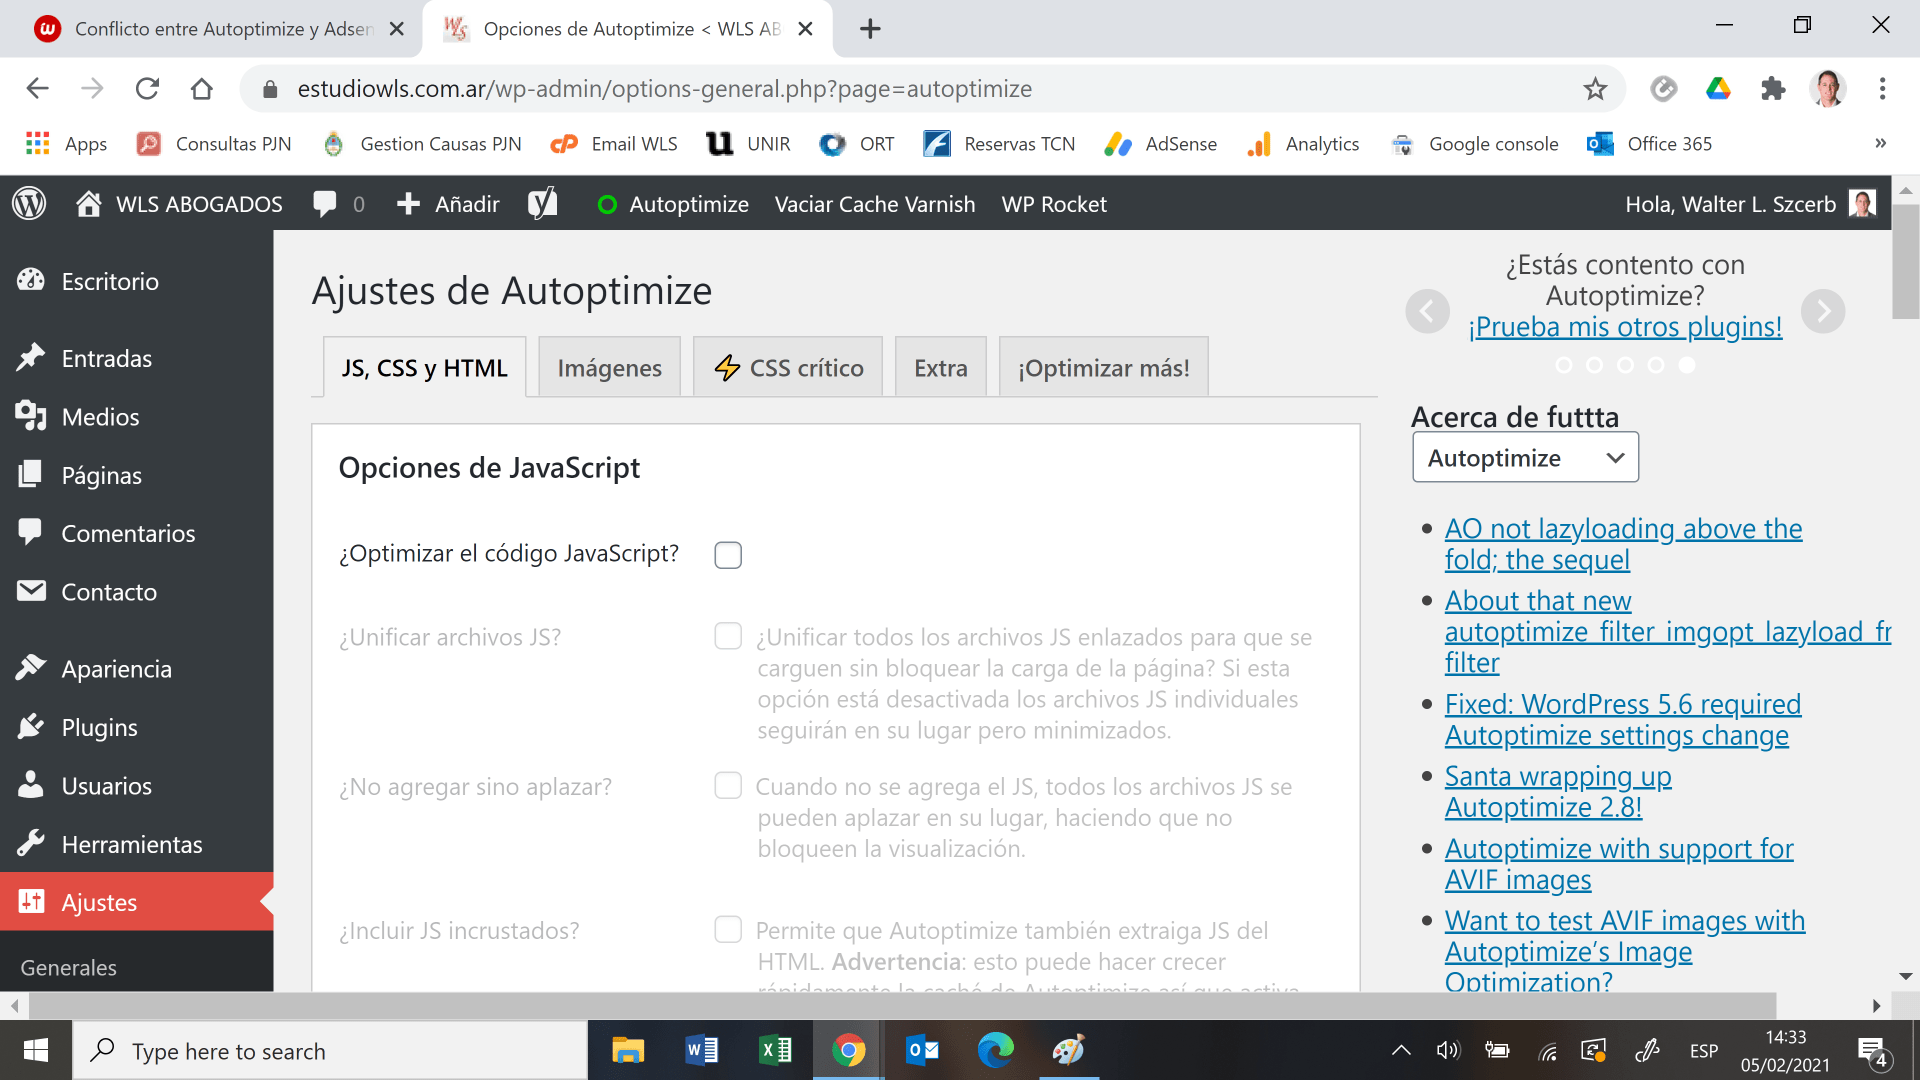Open the ¡Prueba mis otros plugins! link
This screenshot has height=1080, width=1920.
[1625, 327]
